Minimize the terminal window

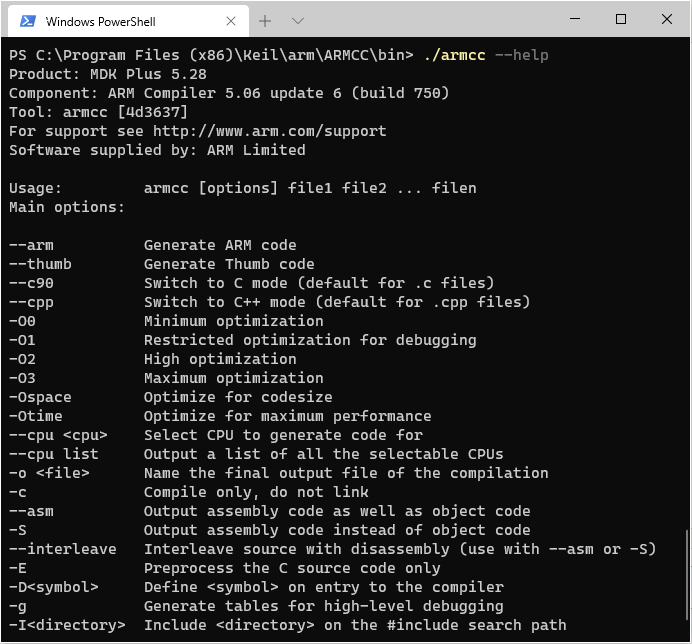pyautogui.click(x=575, y=19)
